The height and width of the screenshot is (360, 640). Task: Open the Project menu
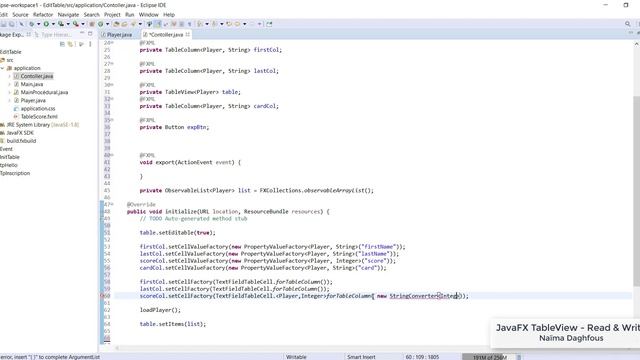112,15
